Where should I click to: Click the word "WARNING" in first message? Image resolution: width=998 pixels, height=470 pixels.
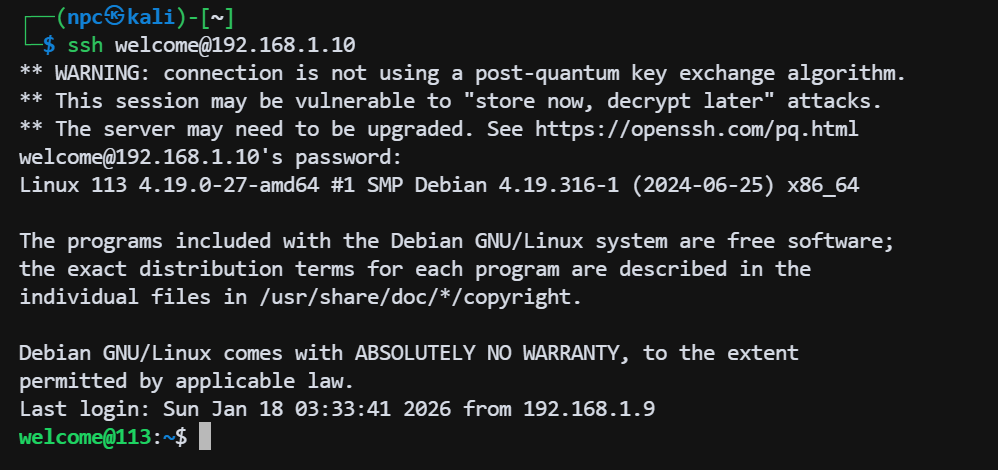[x=98, y=73]
